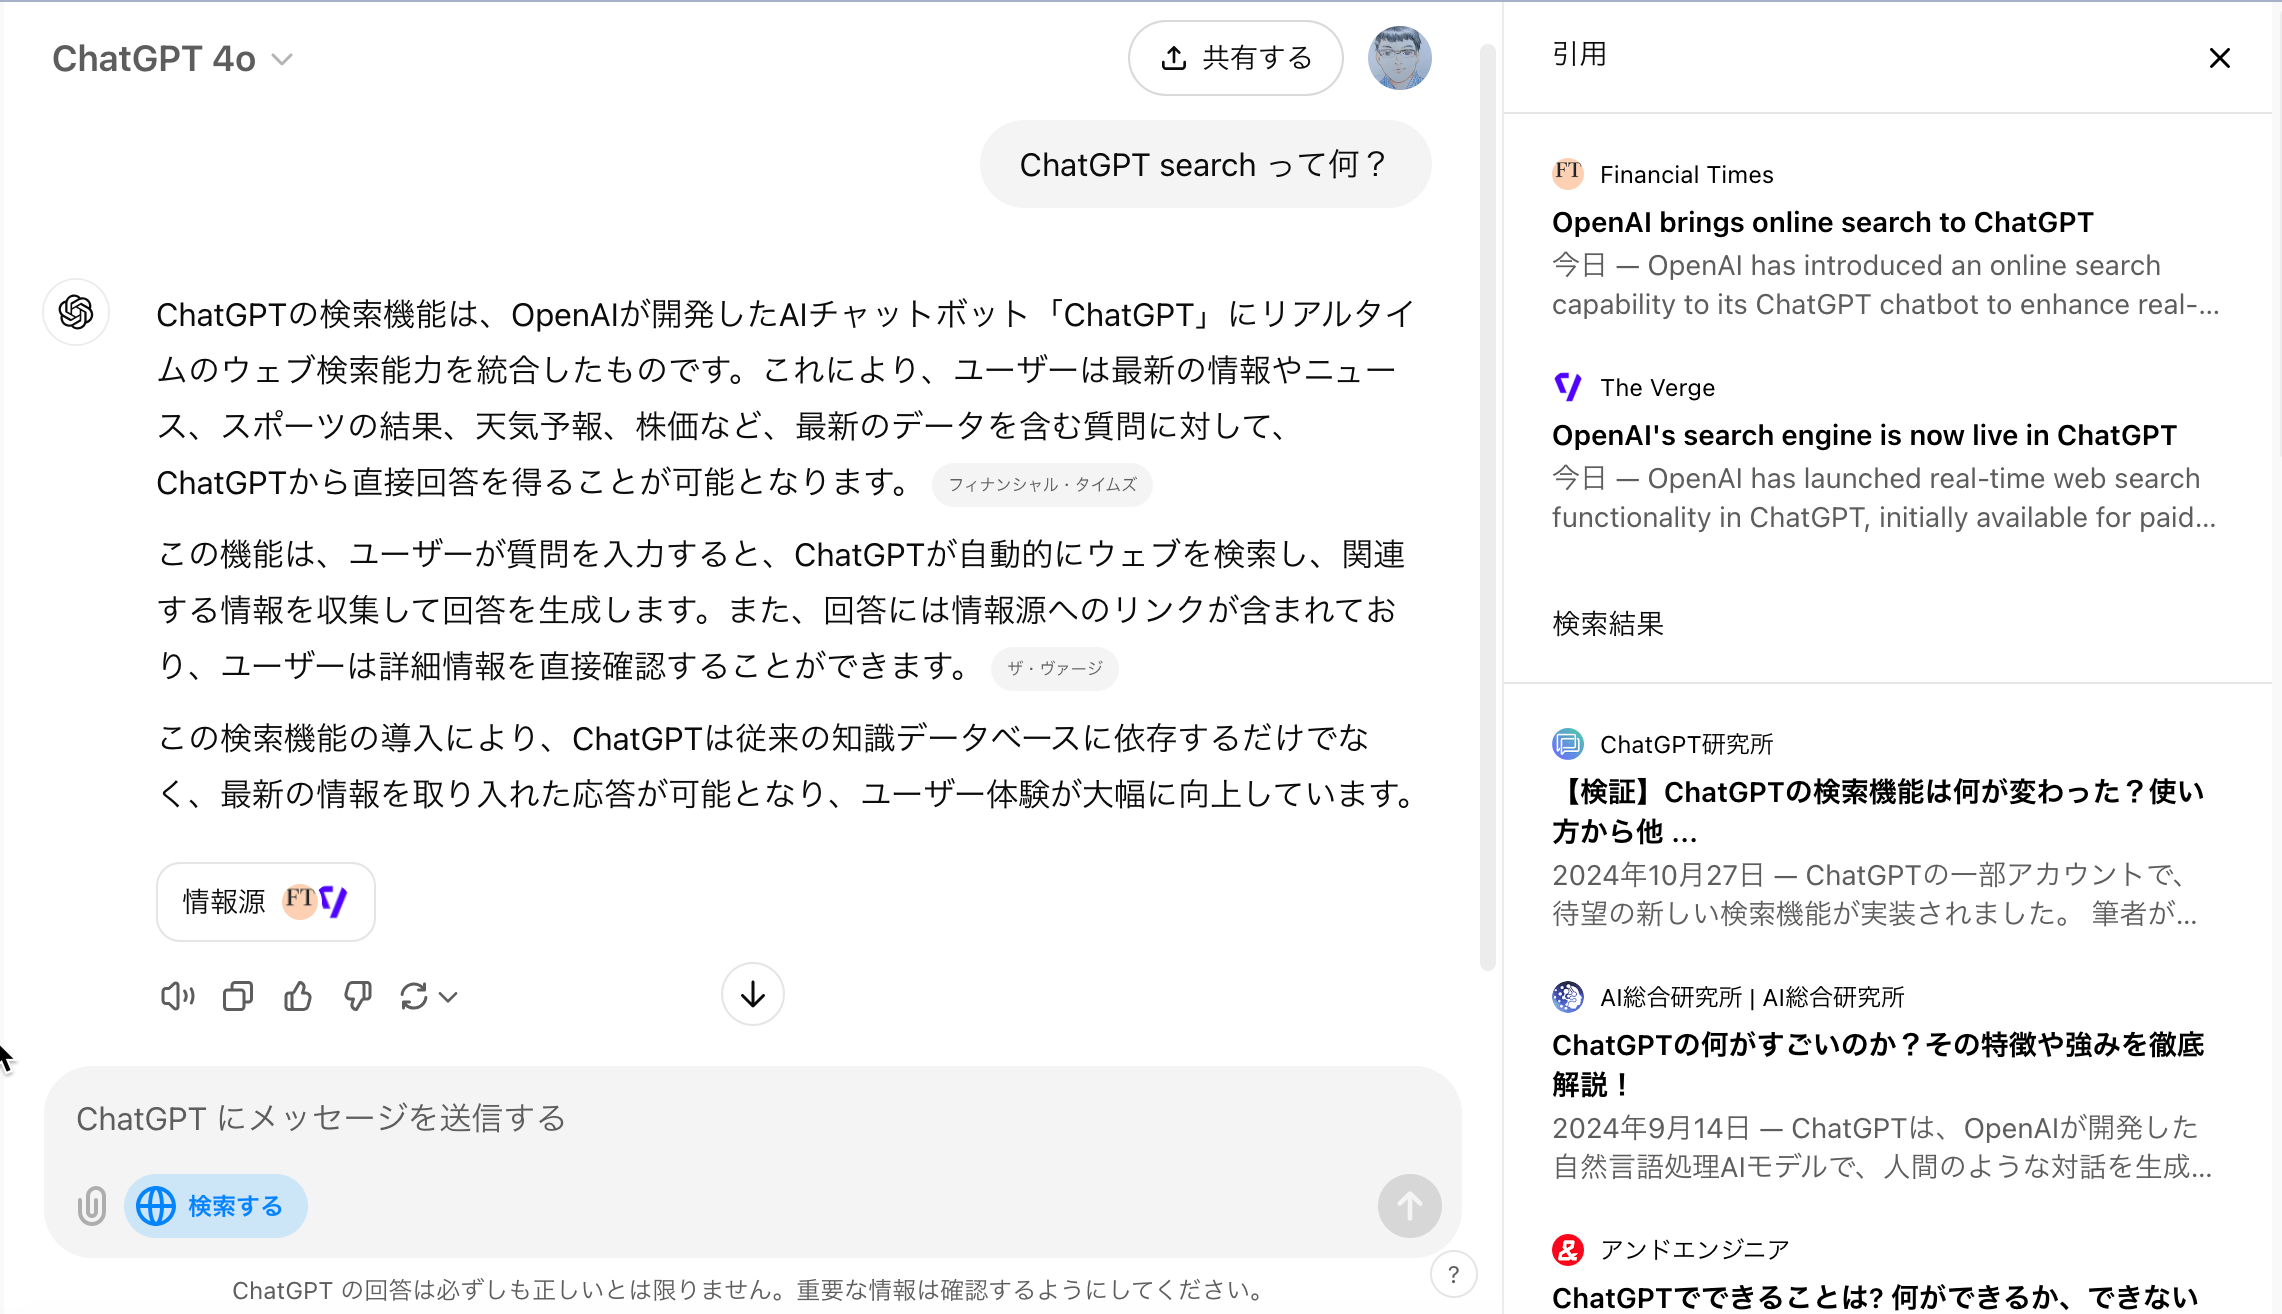Click the thumbs down icon
This screenshot has height=1314, width=2282.
pos(357,996)
